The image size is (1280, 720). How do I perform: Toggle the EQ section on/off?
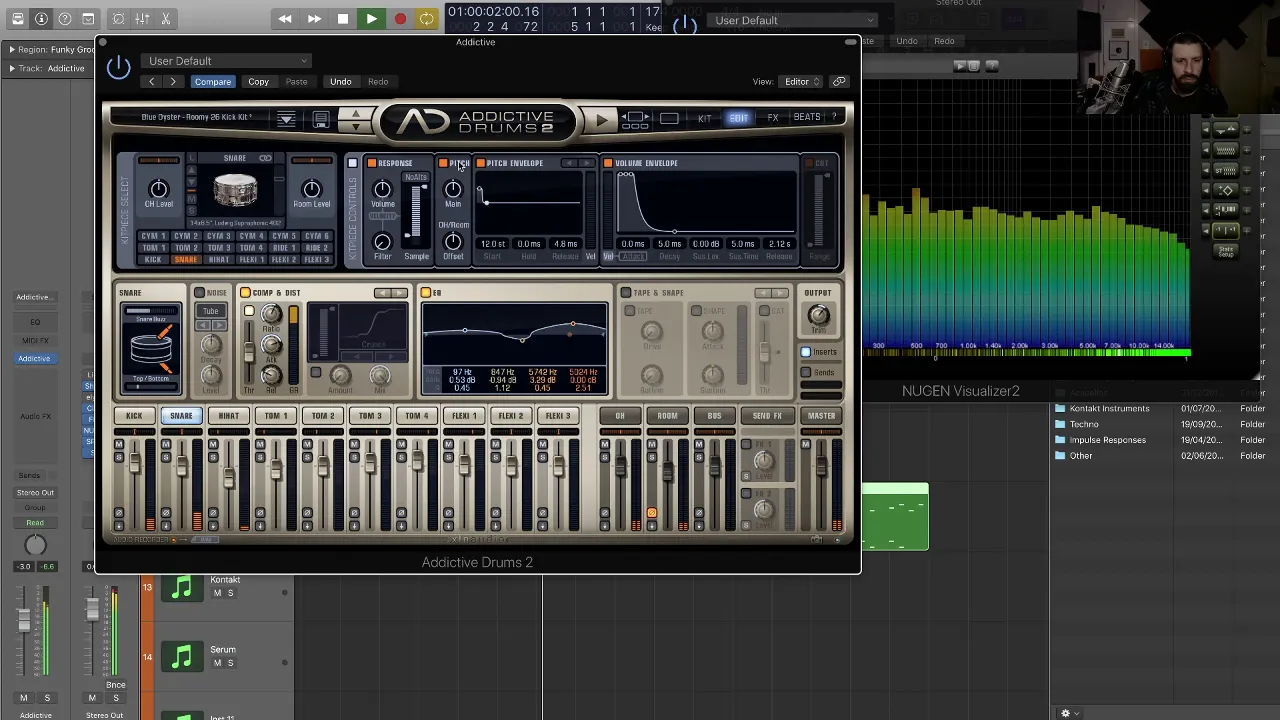425,293
